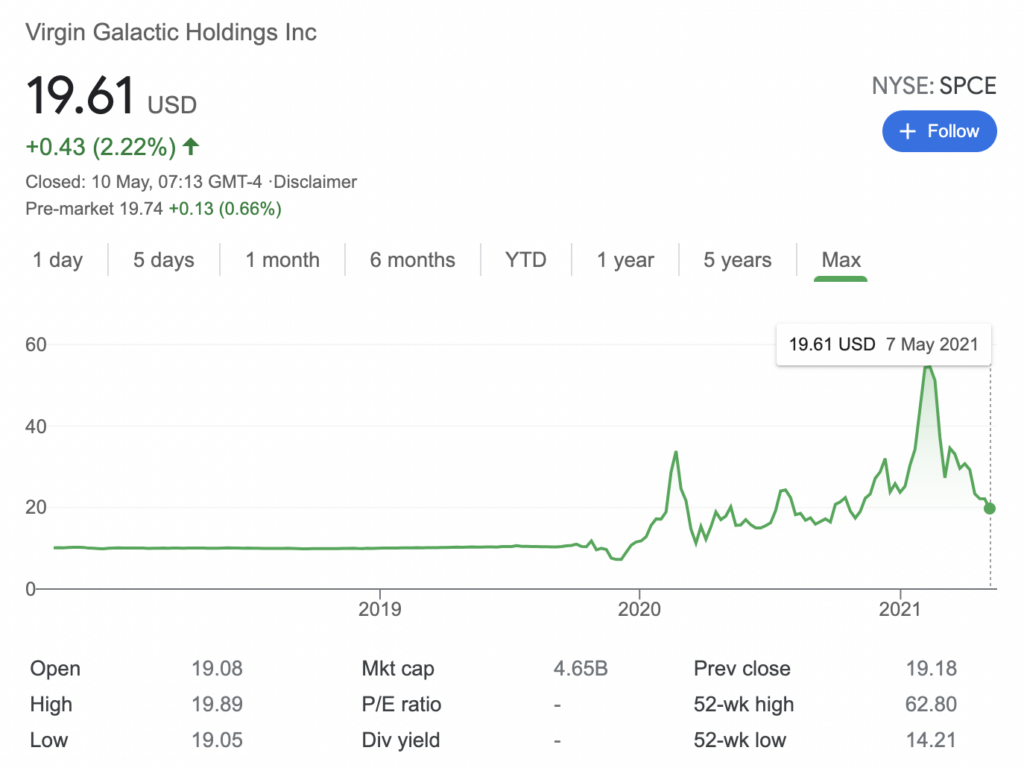Select the 5 days range tab
Image resolution: width=1024 pixels, height=768 pixels.
click(x=163, y=260)
